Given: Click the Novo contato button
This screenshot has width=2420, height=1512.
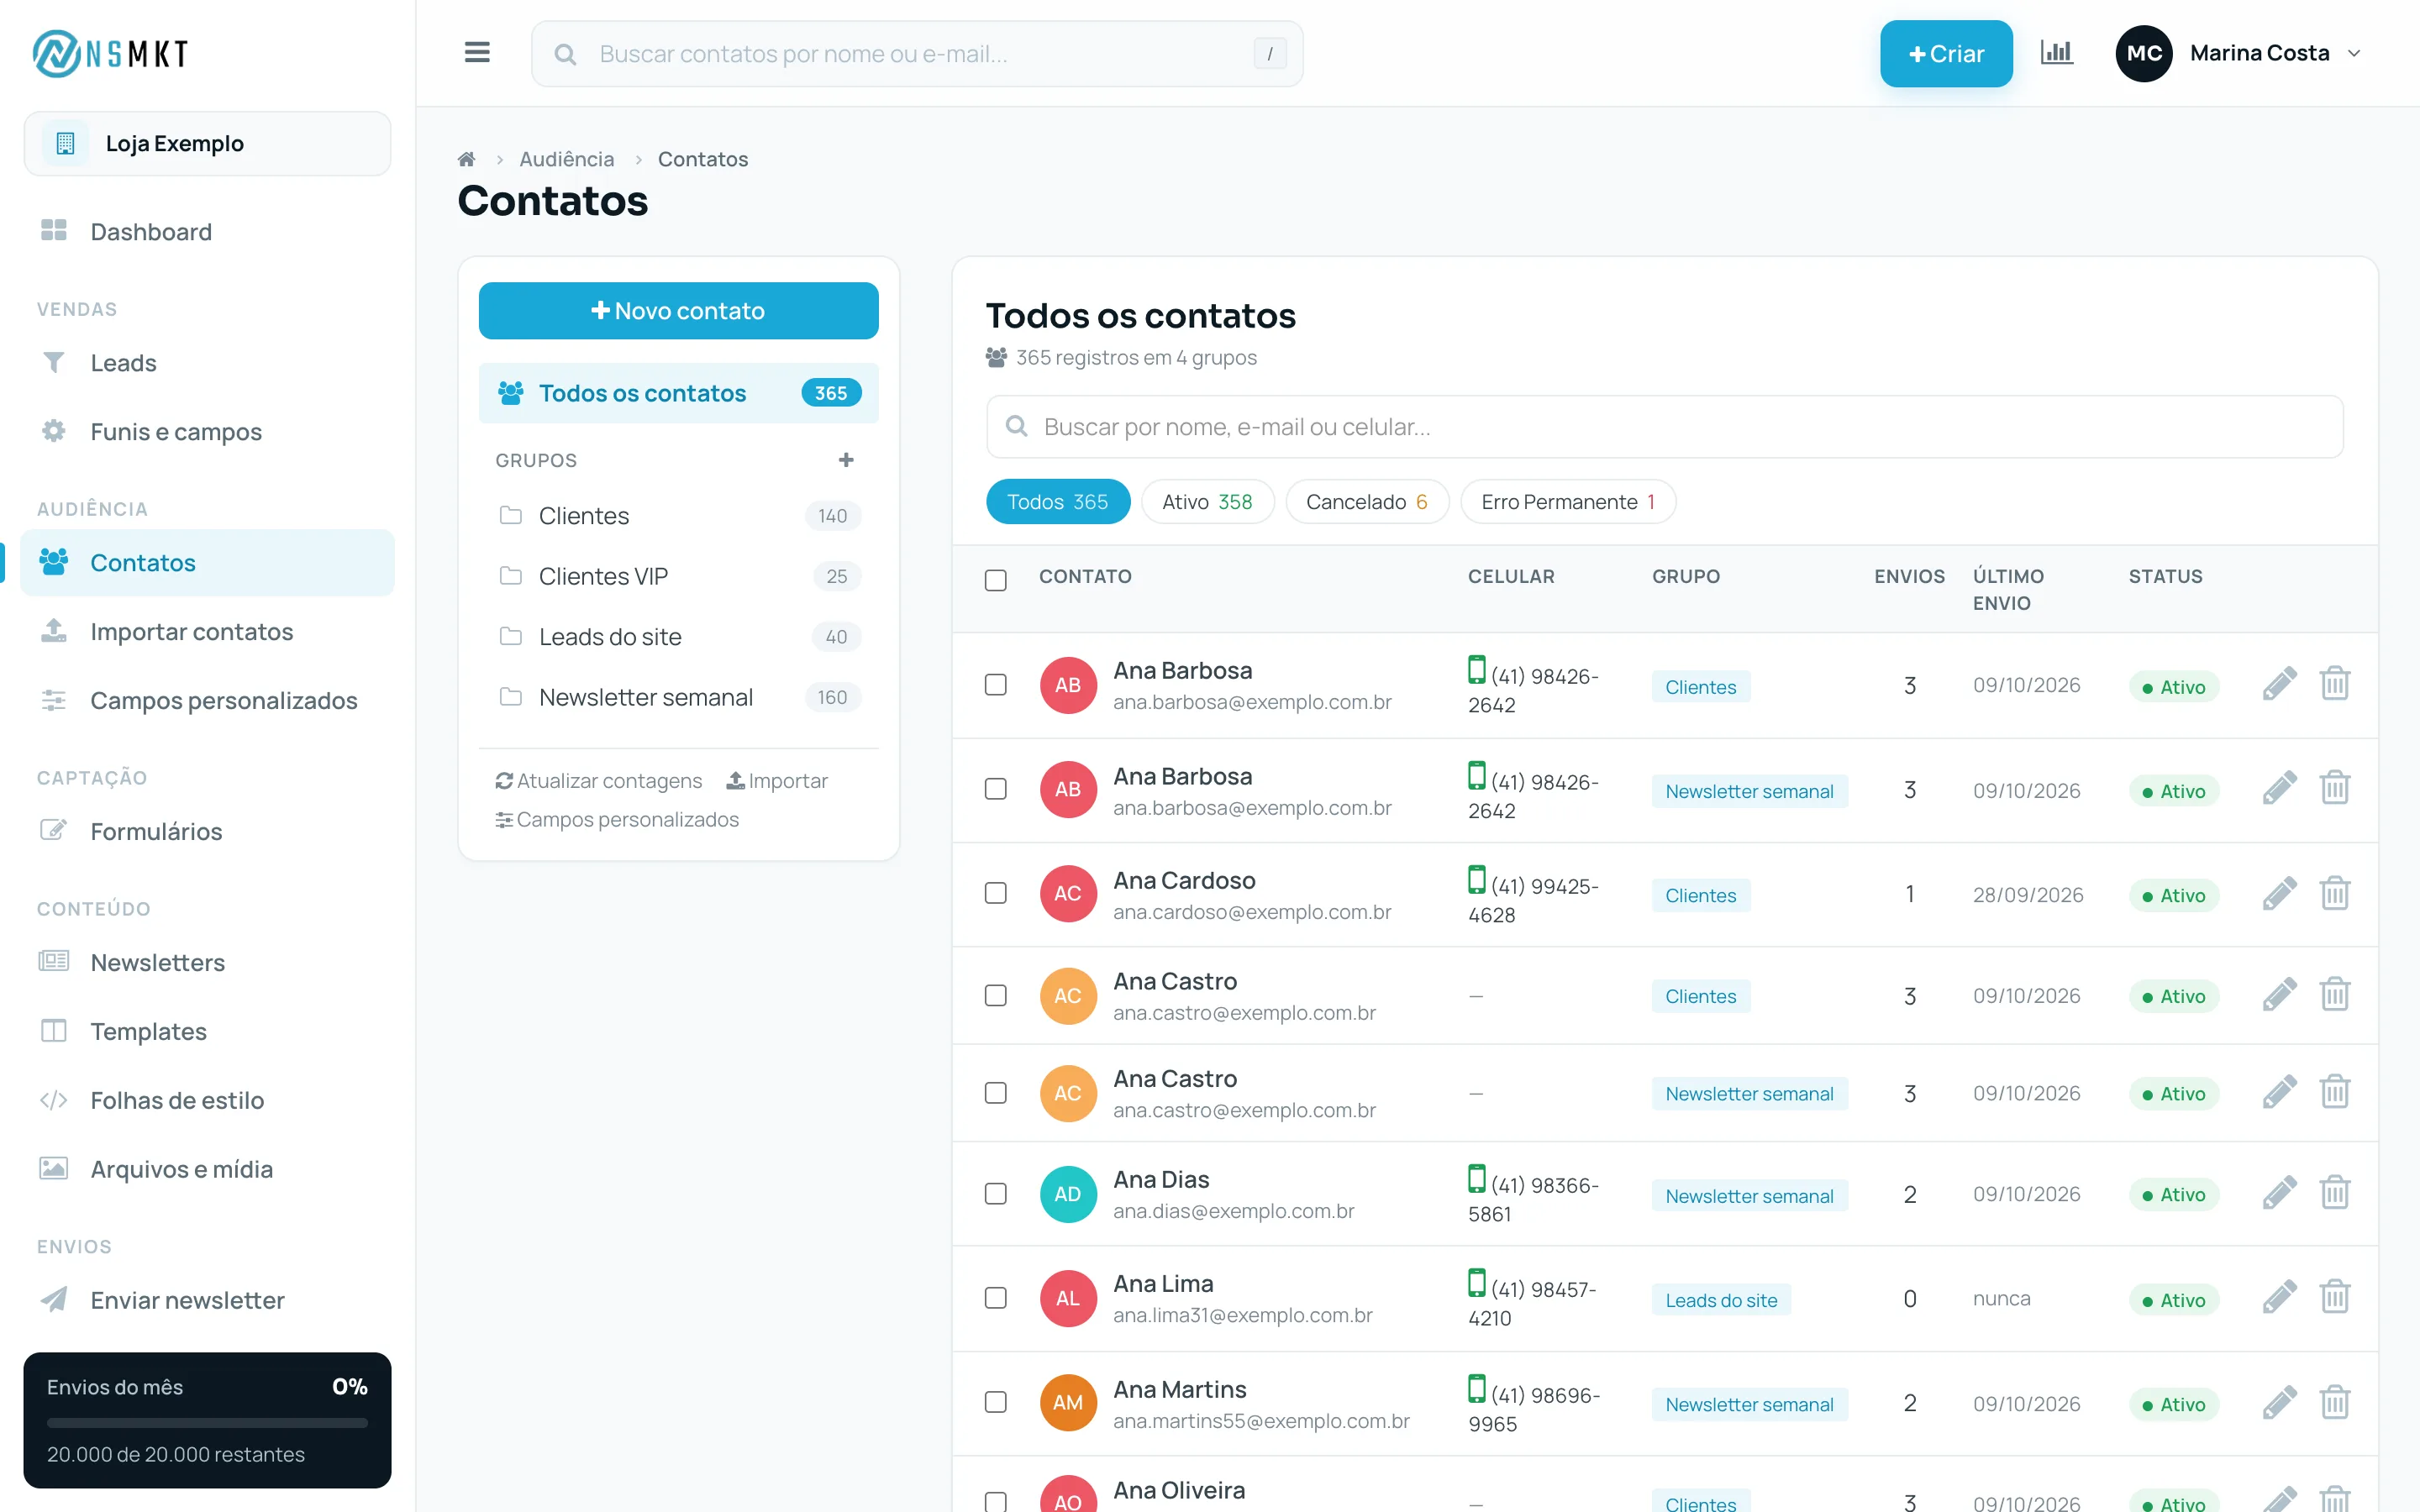Looking at the screenshot, I should click(x=679, y=311).
